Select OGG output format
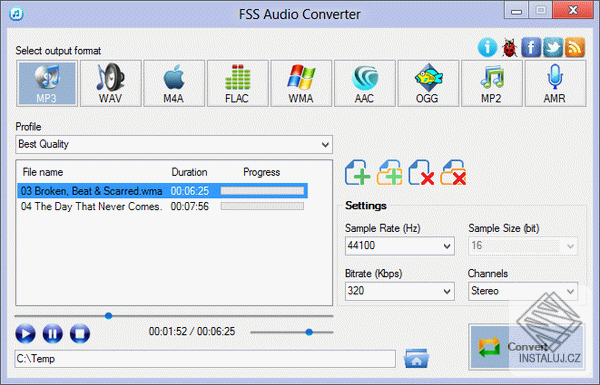 pos(428,83)
